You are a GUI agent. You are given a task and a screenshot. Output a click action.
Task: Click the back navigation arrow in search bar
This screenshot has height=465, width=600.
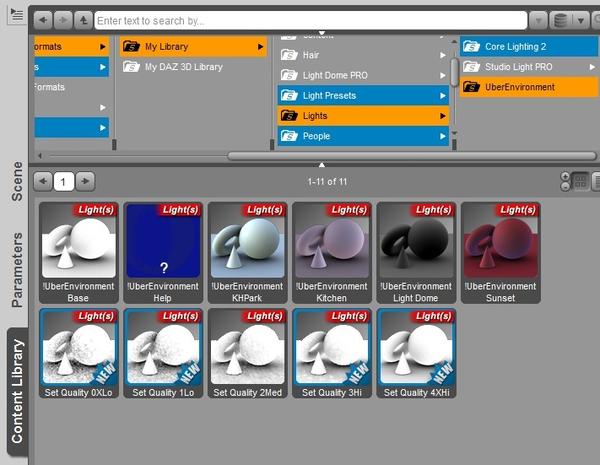43,20
